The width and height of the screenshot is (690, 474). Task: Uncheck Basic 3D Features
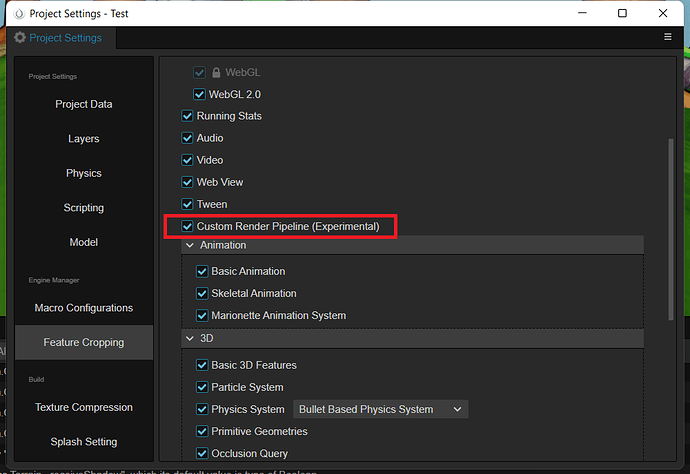(x=202, y=365)
